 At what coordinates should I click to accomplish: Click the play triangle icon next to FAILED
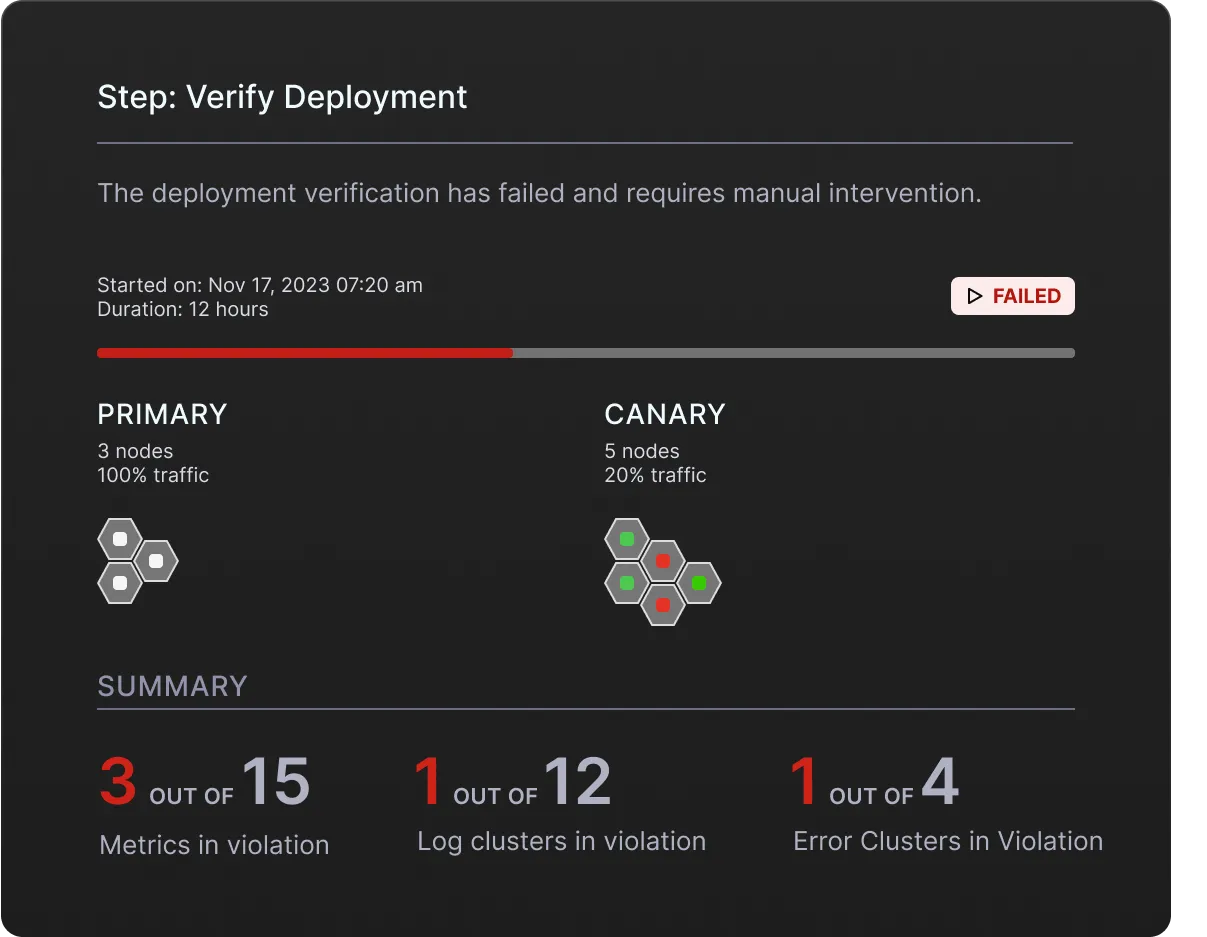[975, 296]
